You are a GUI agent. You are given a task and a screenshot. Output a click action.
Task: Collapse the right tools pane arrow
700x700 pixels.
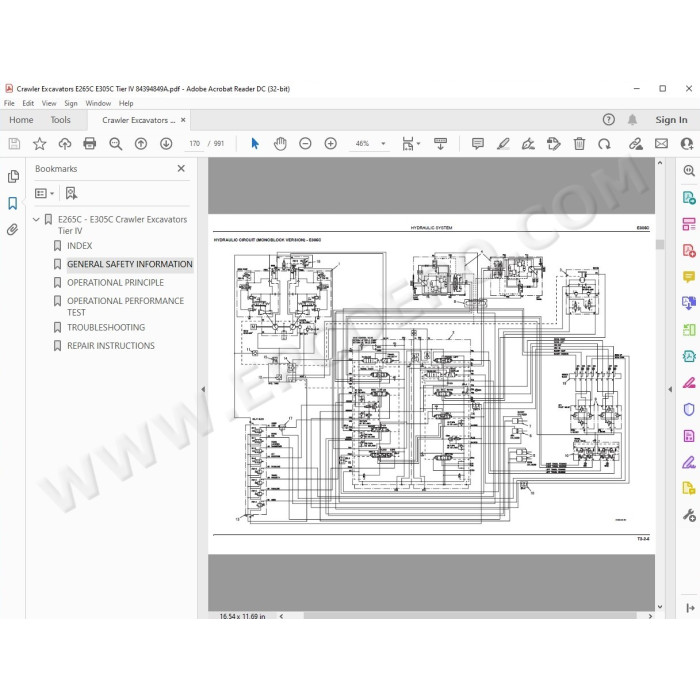click(x=670, y=389)
